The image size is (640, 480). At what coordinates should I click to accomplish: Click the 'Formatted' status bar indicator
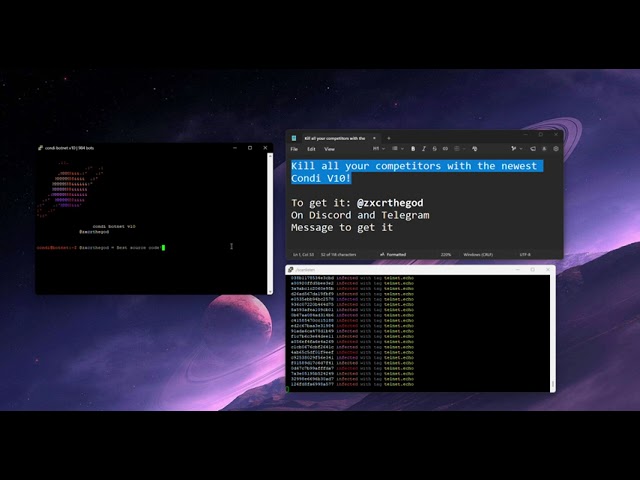point(393,255)
